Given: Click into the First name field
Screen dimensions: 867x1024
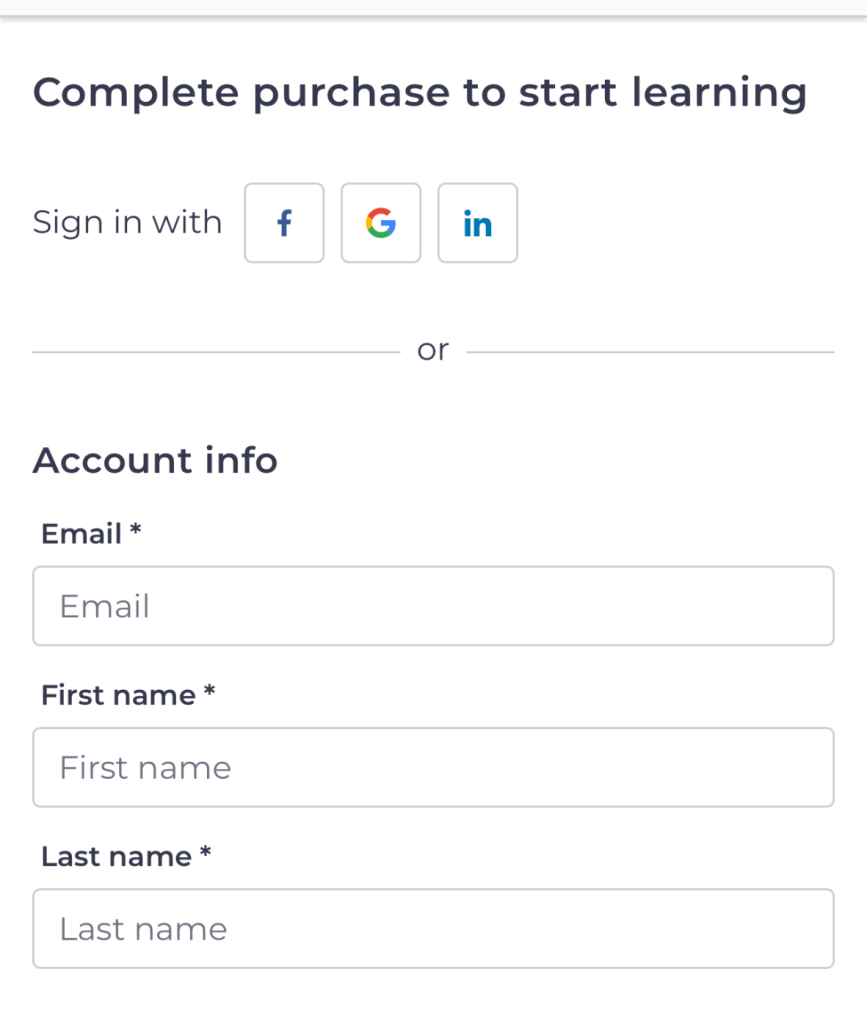Looking at the screenshot, I should click(x=434, y=767).
